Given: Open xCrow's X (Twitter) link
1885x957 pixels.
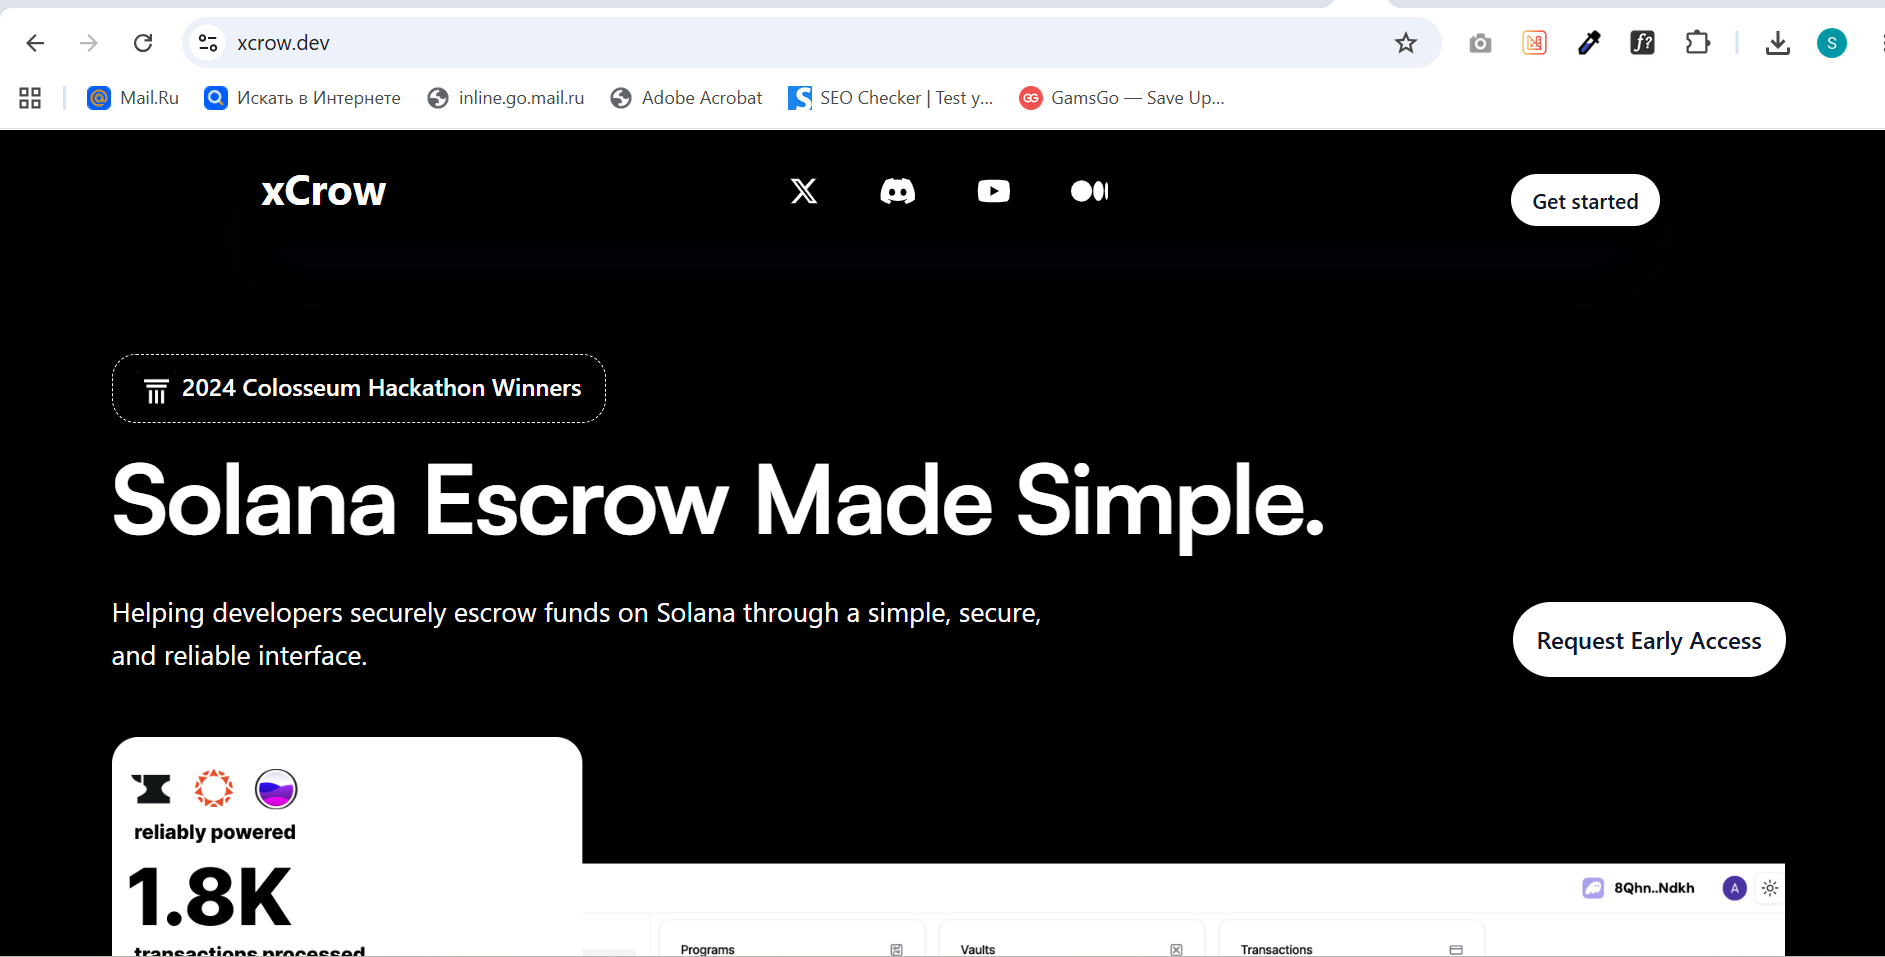Looking at the screenshot, I should 804,191.
